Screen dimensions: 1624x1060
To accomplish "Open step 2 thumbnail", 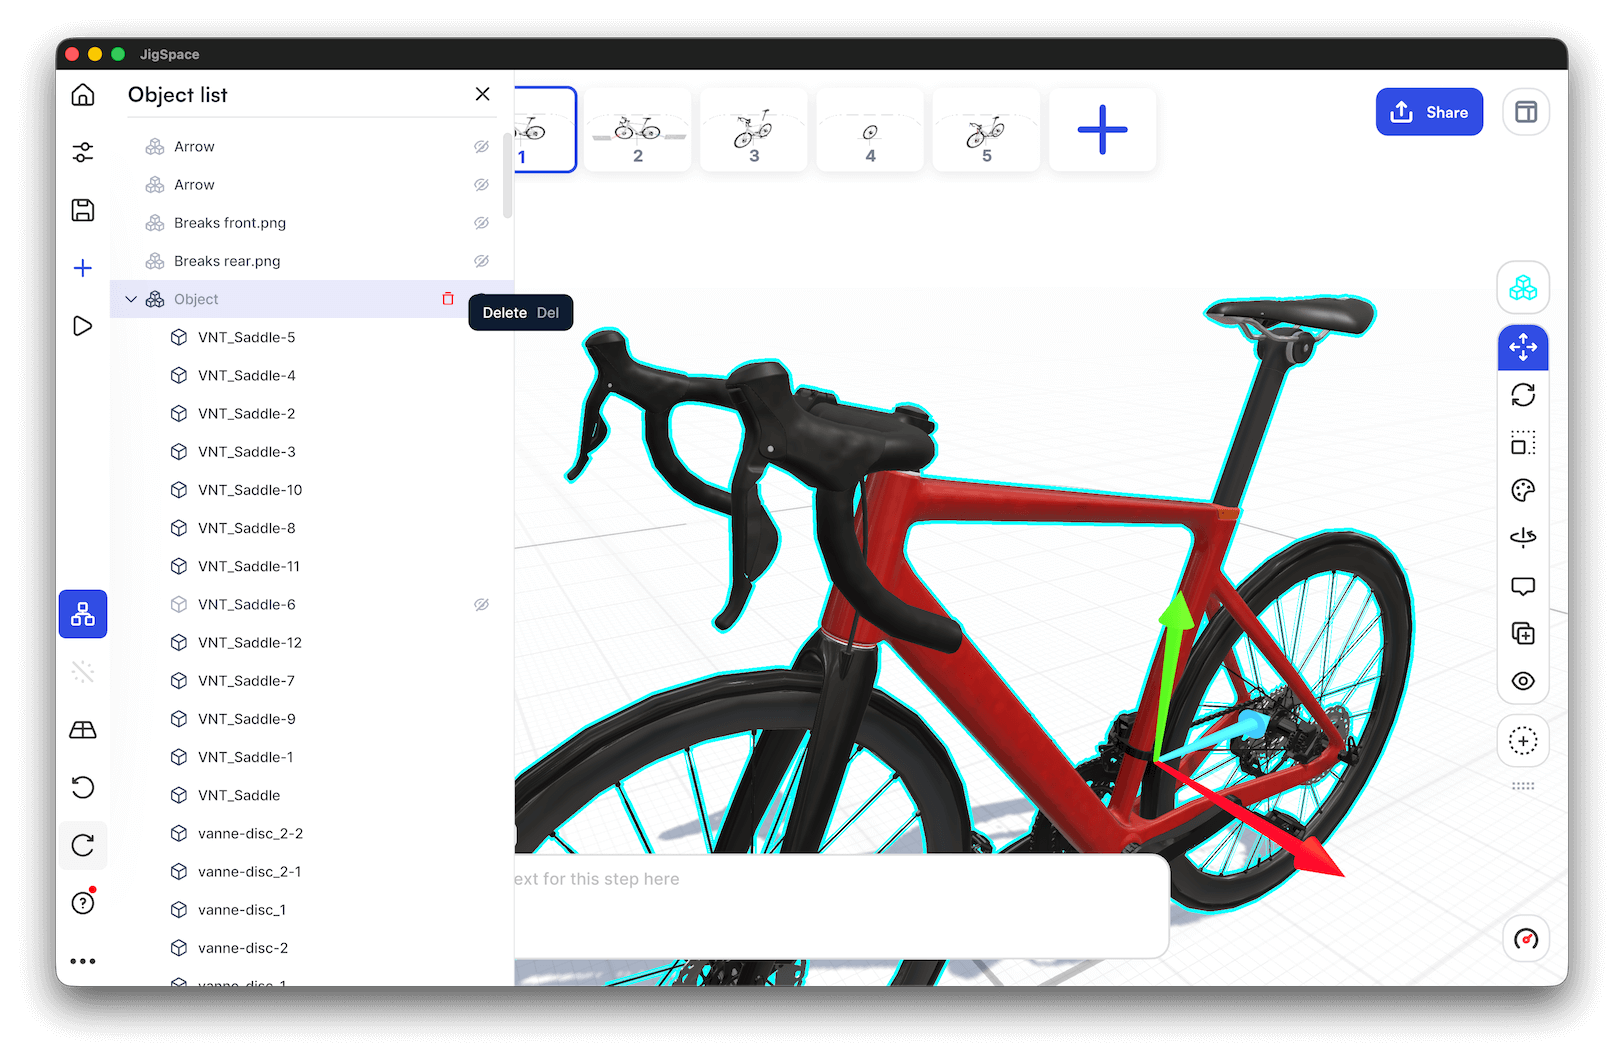I will pos(638,130).
